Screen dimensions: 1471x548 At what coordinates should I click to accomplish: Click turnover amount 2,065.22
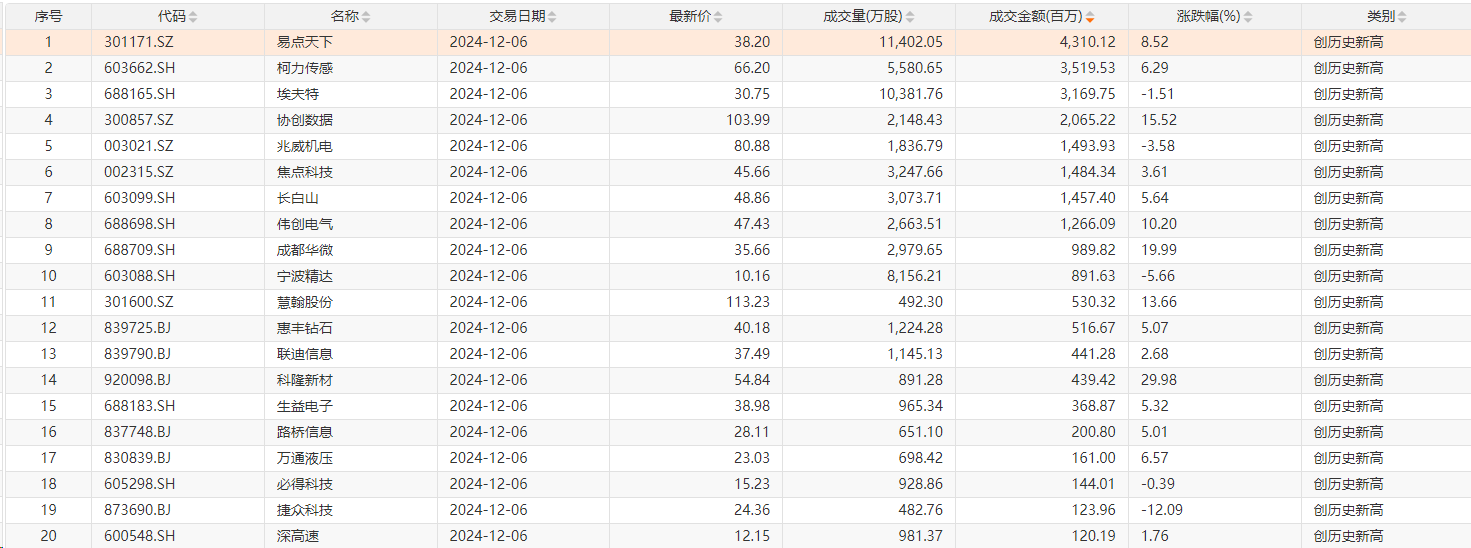(1087, 120)
